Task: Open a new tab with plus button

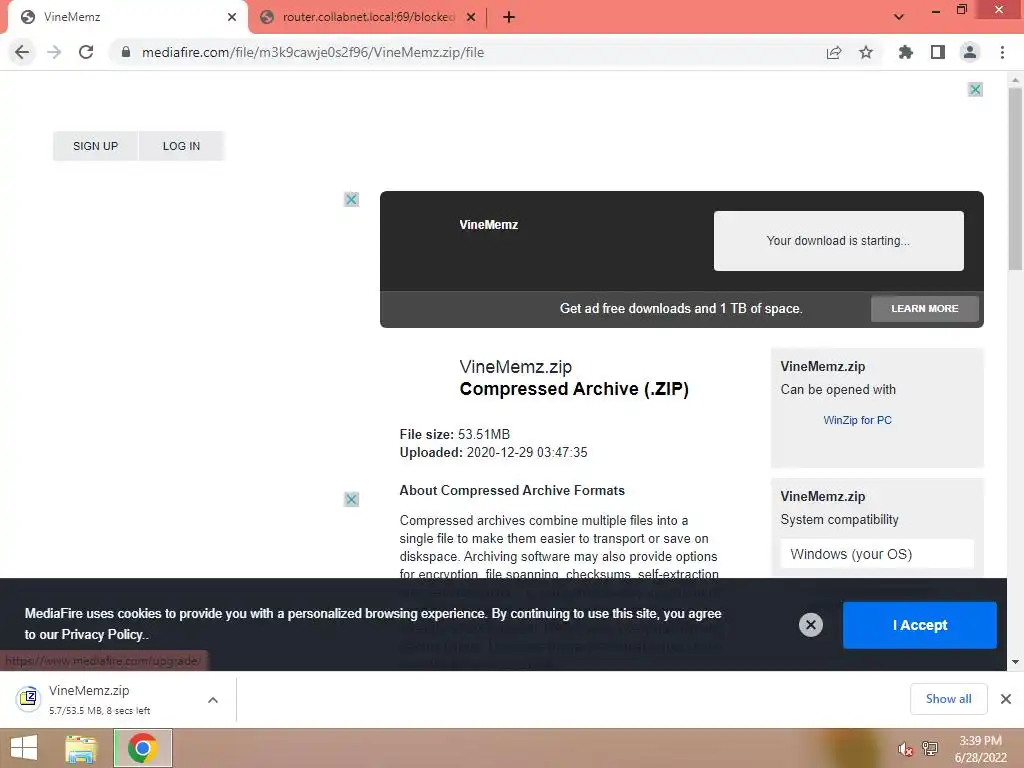Action: point(509,17)
